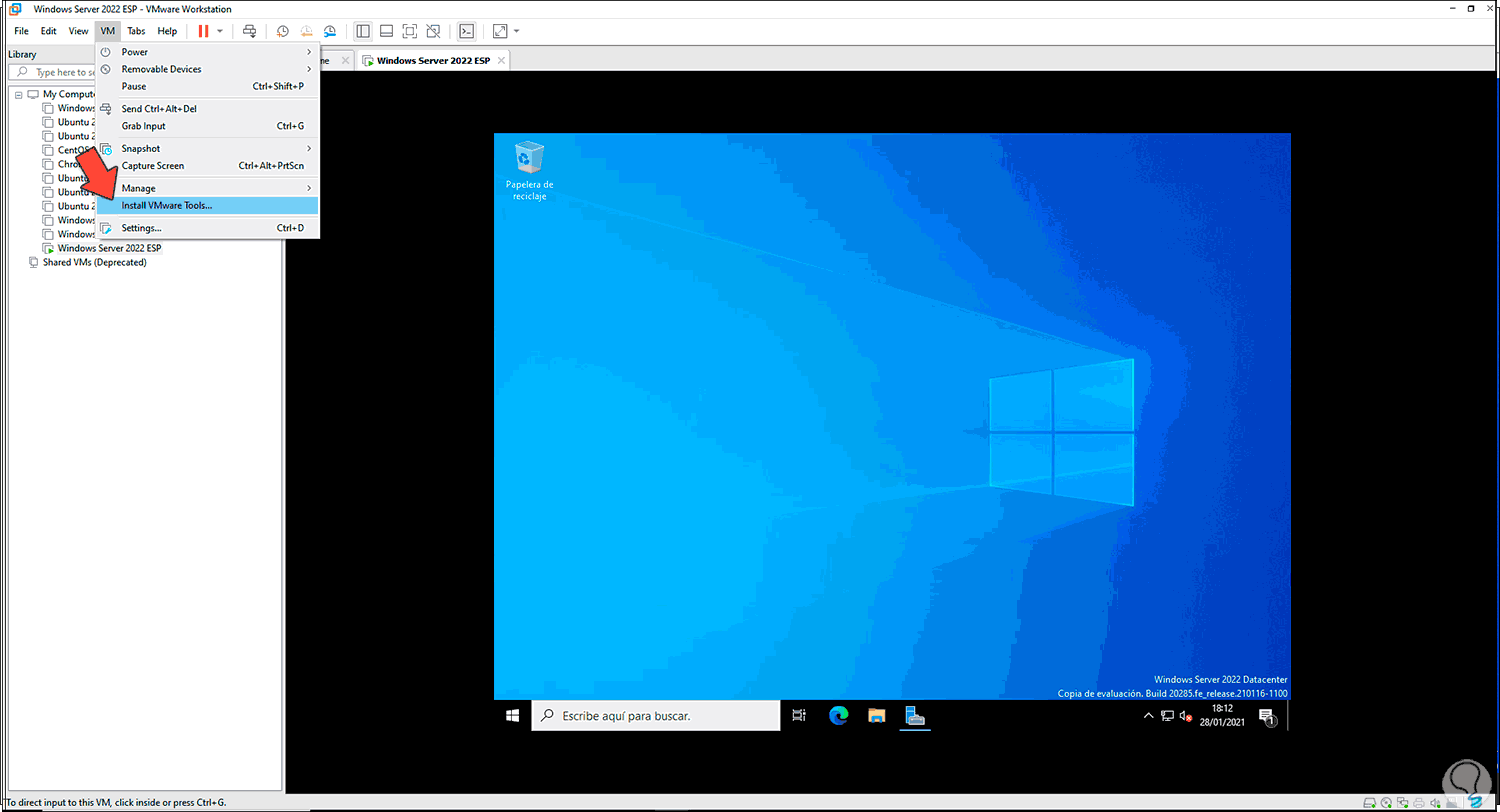Open the View menu

pos(78,31)
